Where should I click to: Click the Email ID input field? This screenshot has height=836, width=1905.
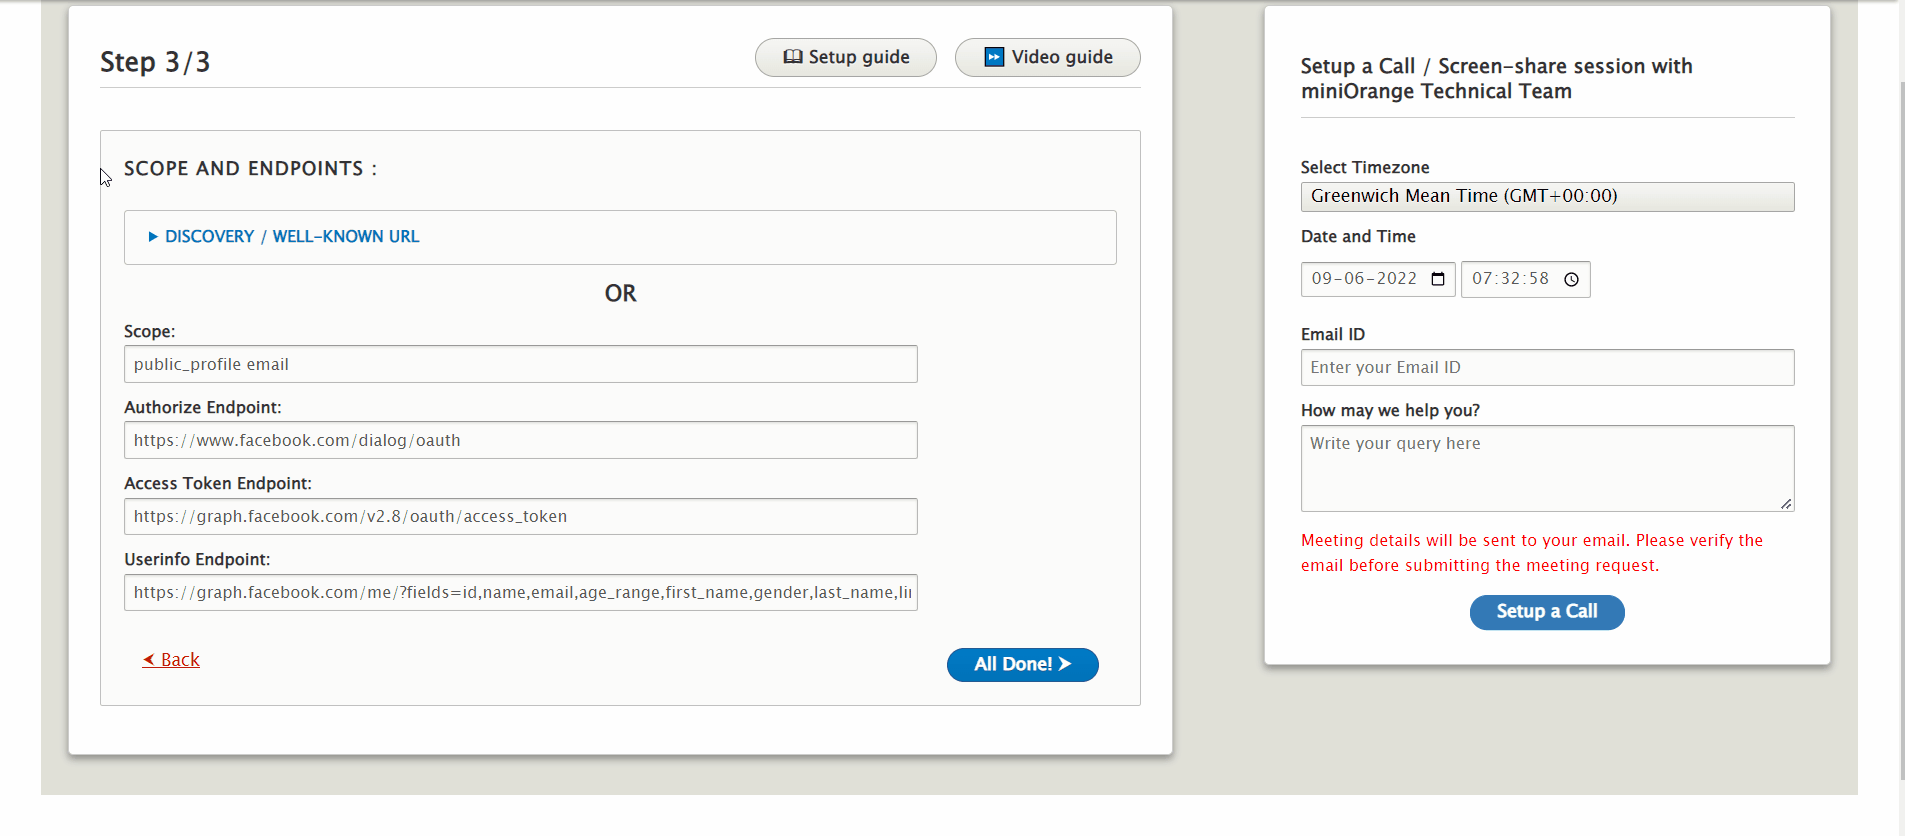click(x=1546, y=367)
